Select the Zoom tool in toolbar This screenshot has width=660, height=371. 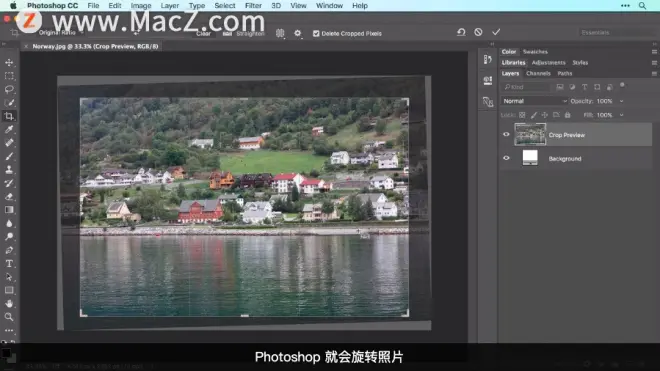[x=9, y=317]
